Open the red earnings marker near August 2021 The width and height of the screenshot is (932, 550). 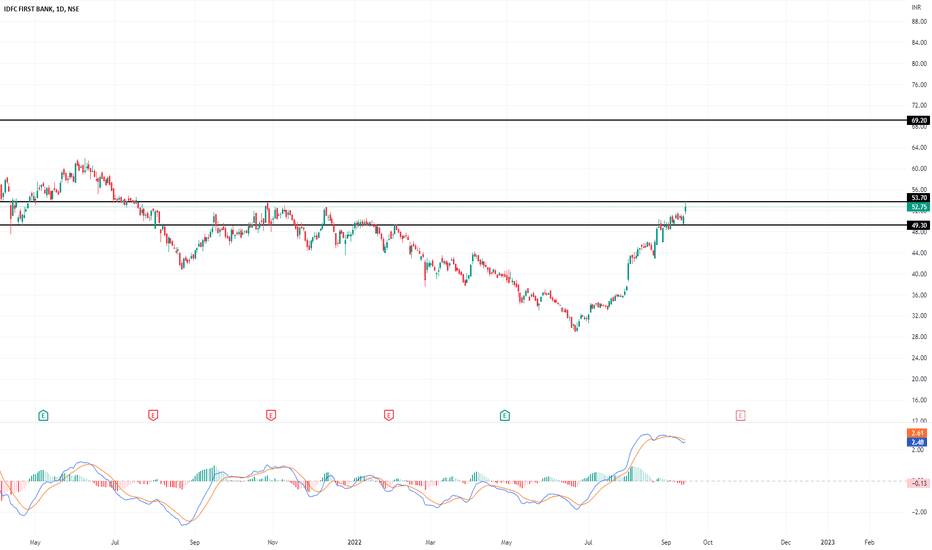click(x=153, y=416)
